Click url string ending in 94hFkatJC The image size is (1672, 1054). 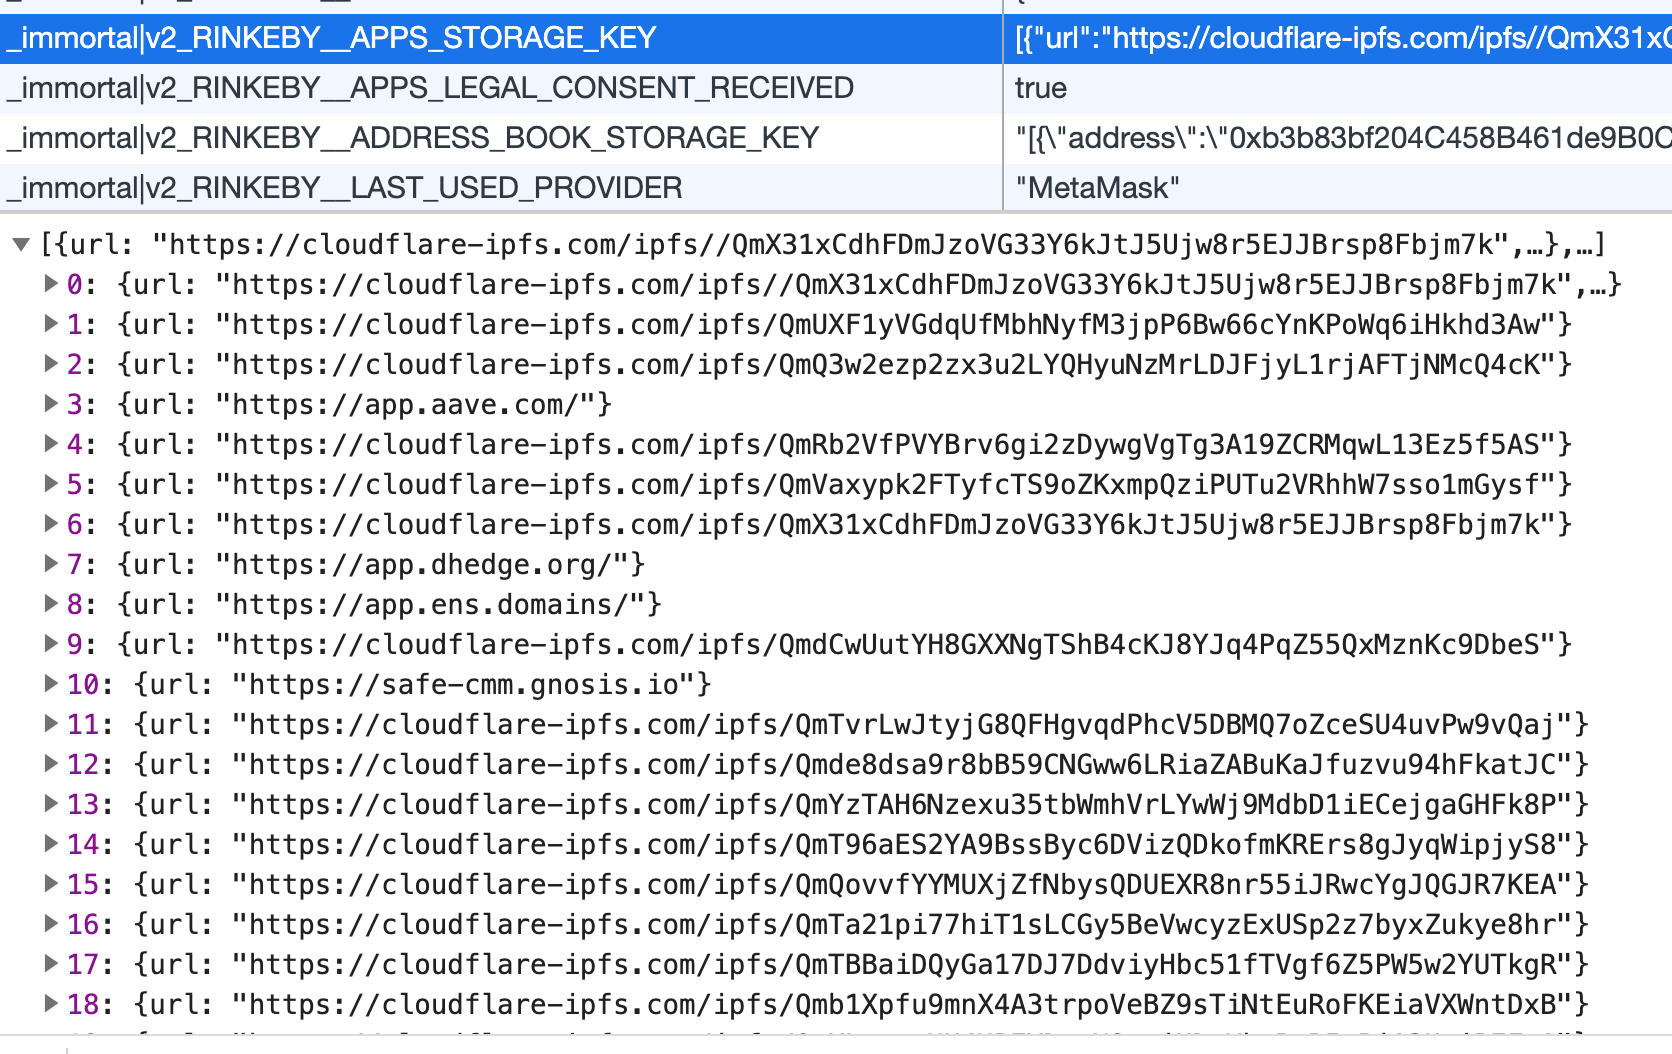(x=903, y=764)
